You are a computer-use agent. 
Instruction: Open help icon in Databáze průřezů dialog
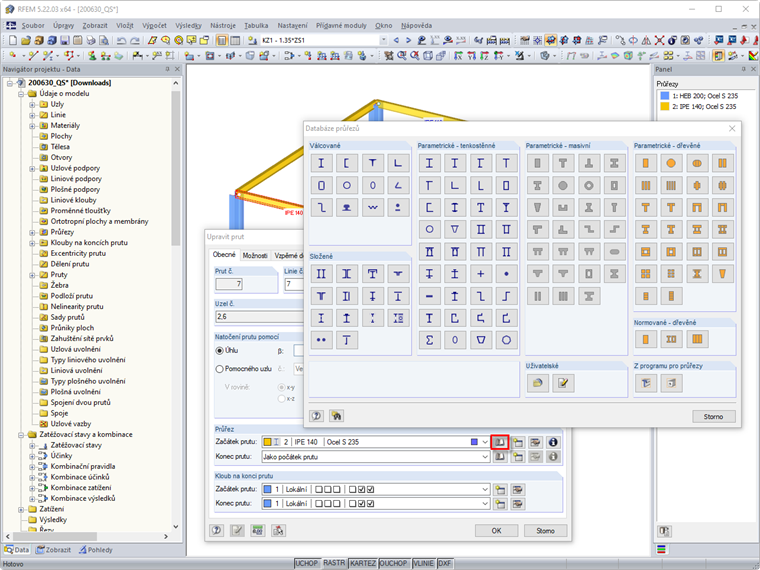(317, 416)
